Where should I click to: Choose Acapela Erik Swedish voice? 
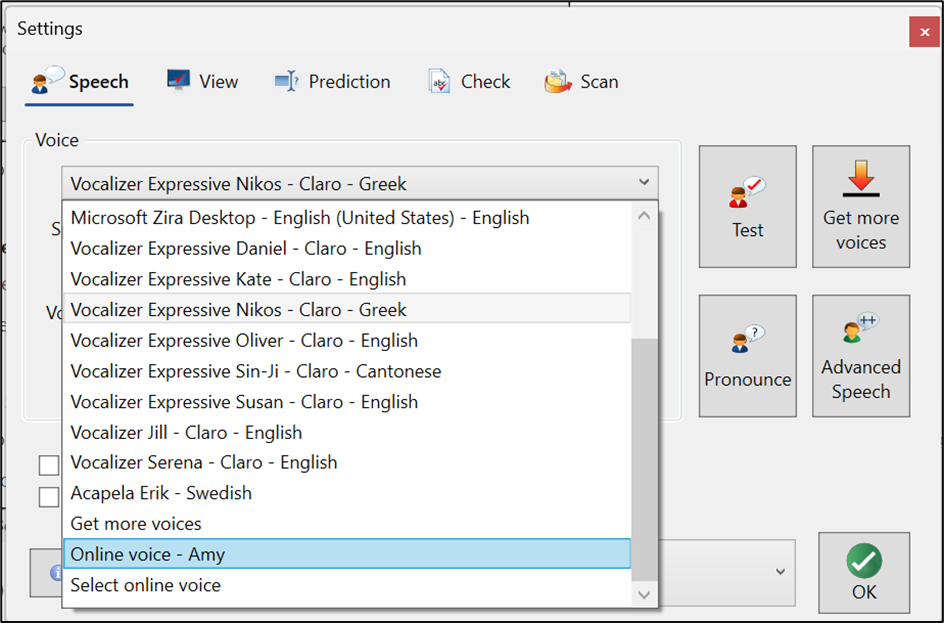(x=347, y=493)
